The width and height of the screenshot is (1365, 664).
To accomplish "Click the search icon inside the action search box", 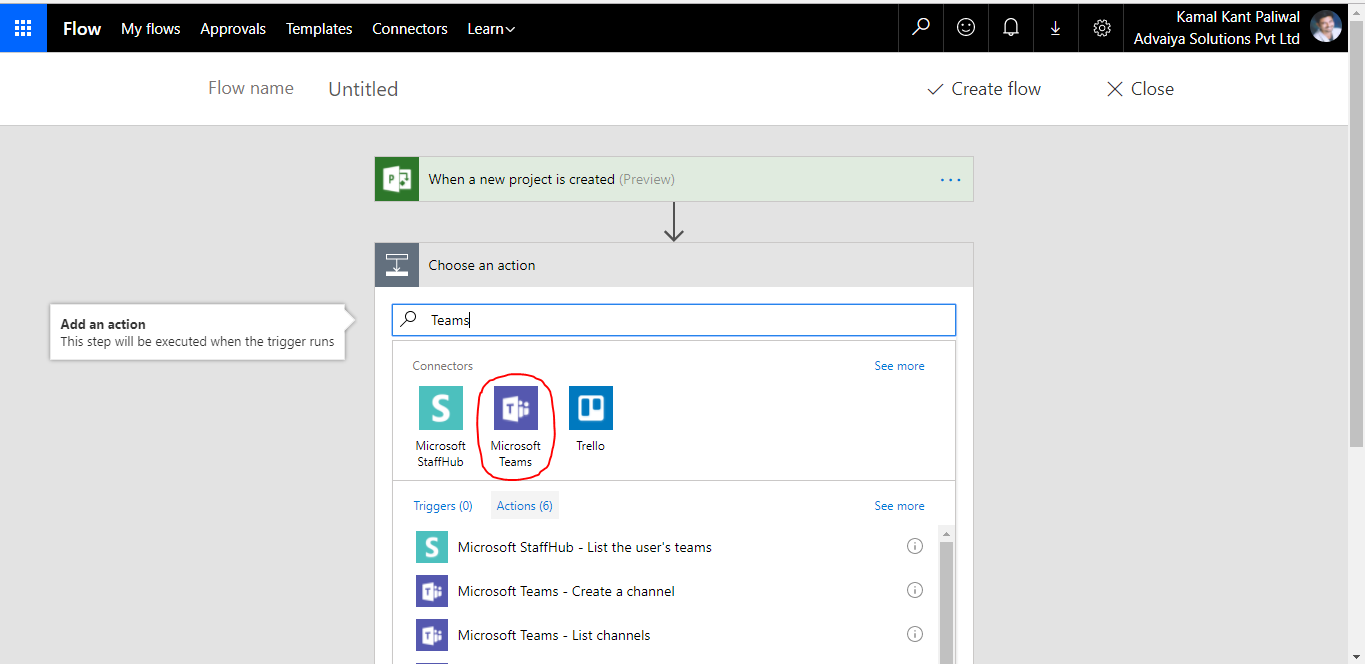I will (409, 320).
